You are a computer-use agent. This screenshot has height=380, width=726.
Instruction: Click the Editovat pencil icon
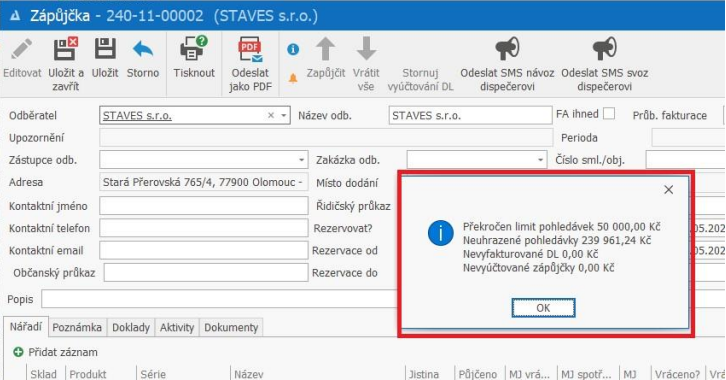click(21, 49)
